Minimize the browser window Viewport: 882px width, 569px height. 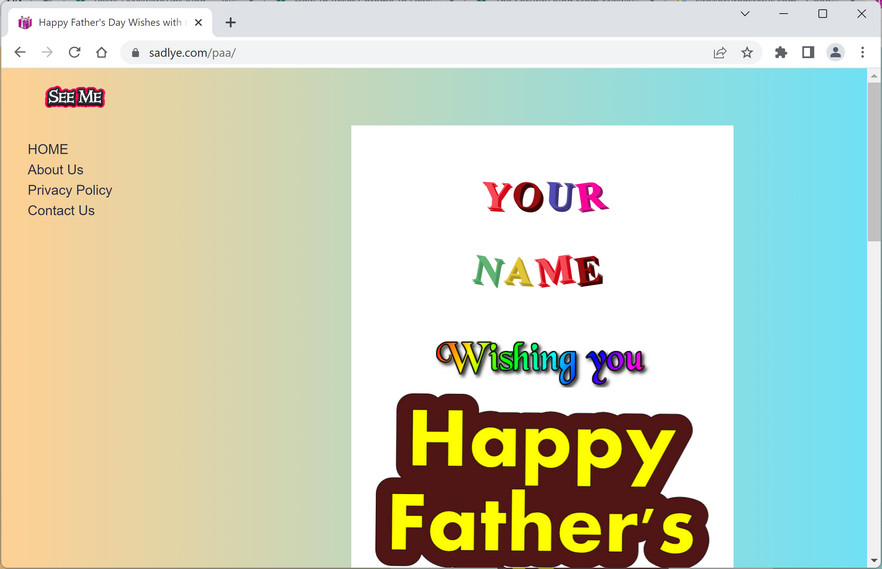click(784, 13)
